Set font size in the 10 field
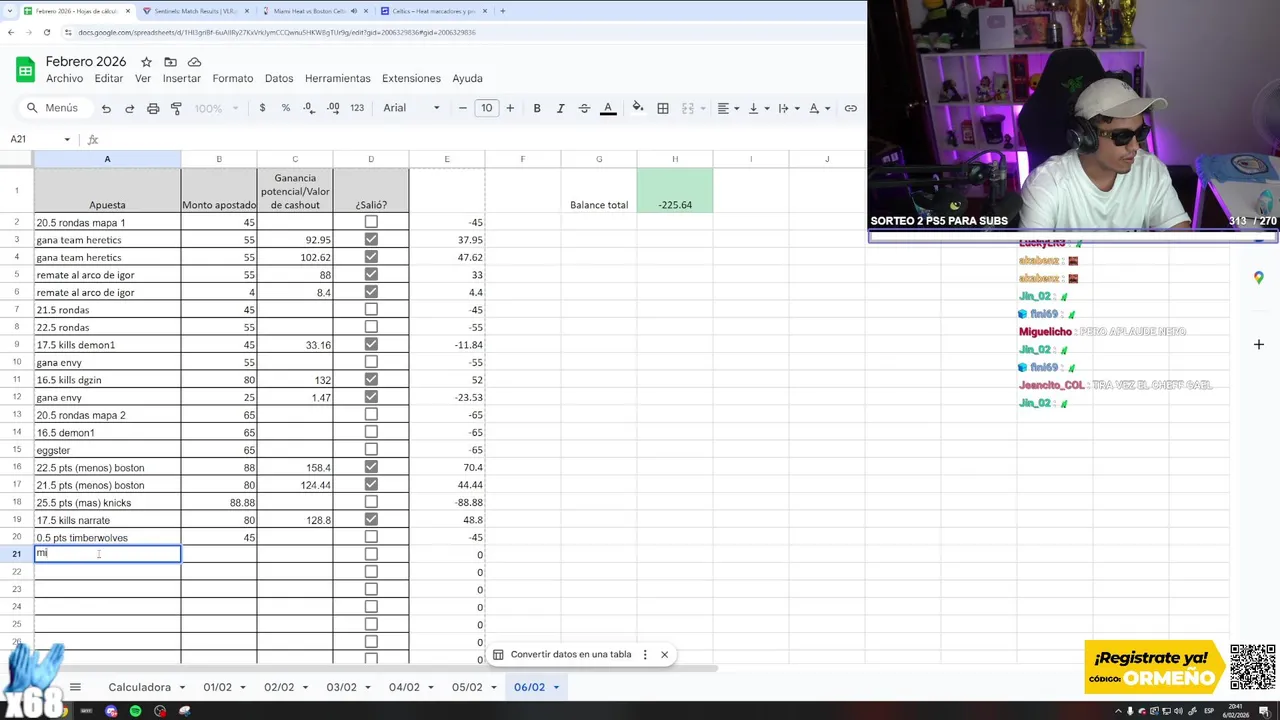1280x720 pixels. (486, 108)
